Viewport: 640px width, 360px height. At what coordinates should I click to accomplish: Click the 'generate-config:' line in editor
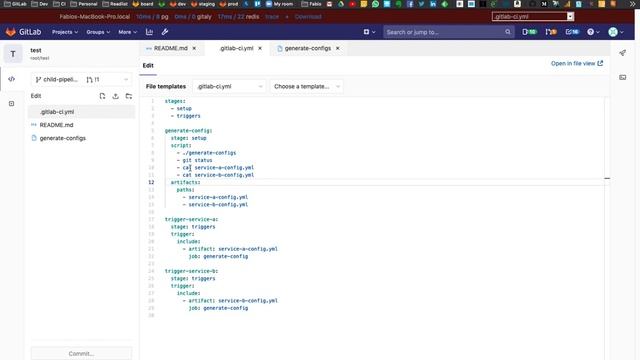188,131
